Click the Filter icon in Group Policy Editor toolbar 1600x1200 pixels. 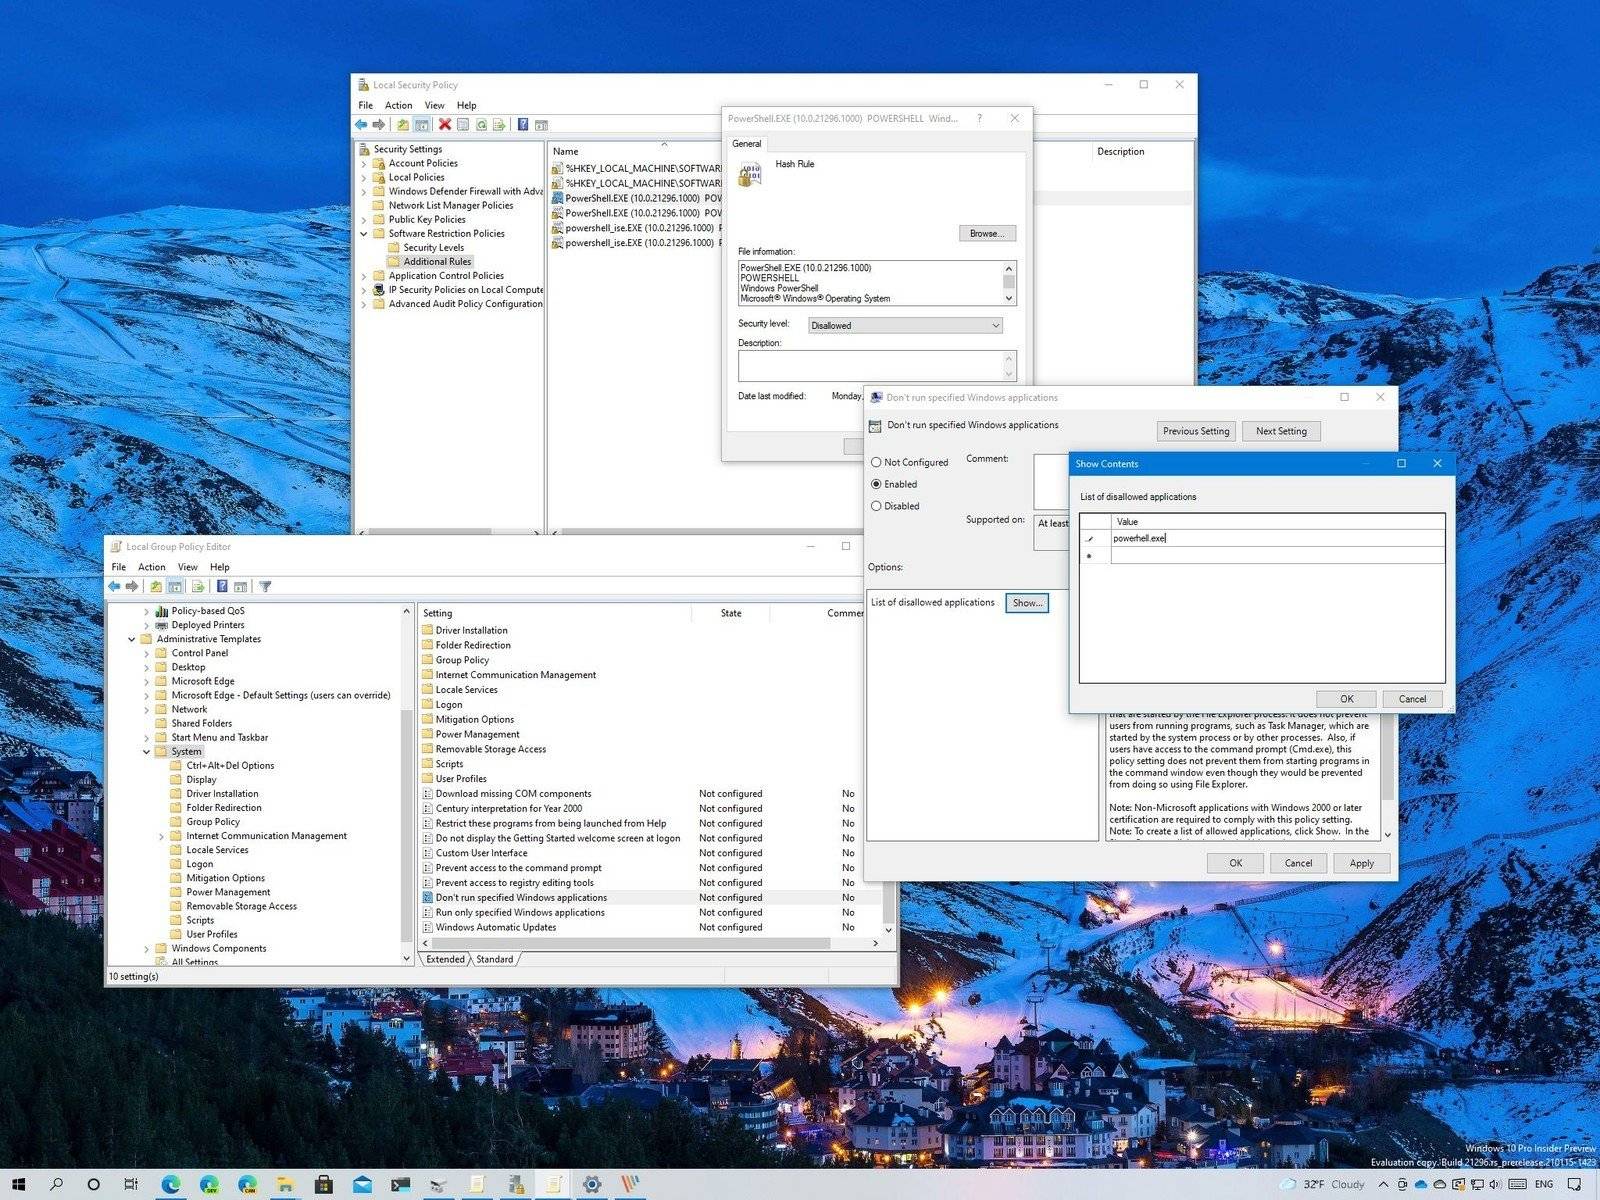point(263,585)
